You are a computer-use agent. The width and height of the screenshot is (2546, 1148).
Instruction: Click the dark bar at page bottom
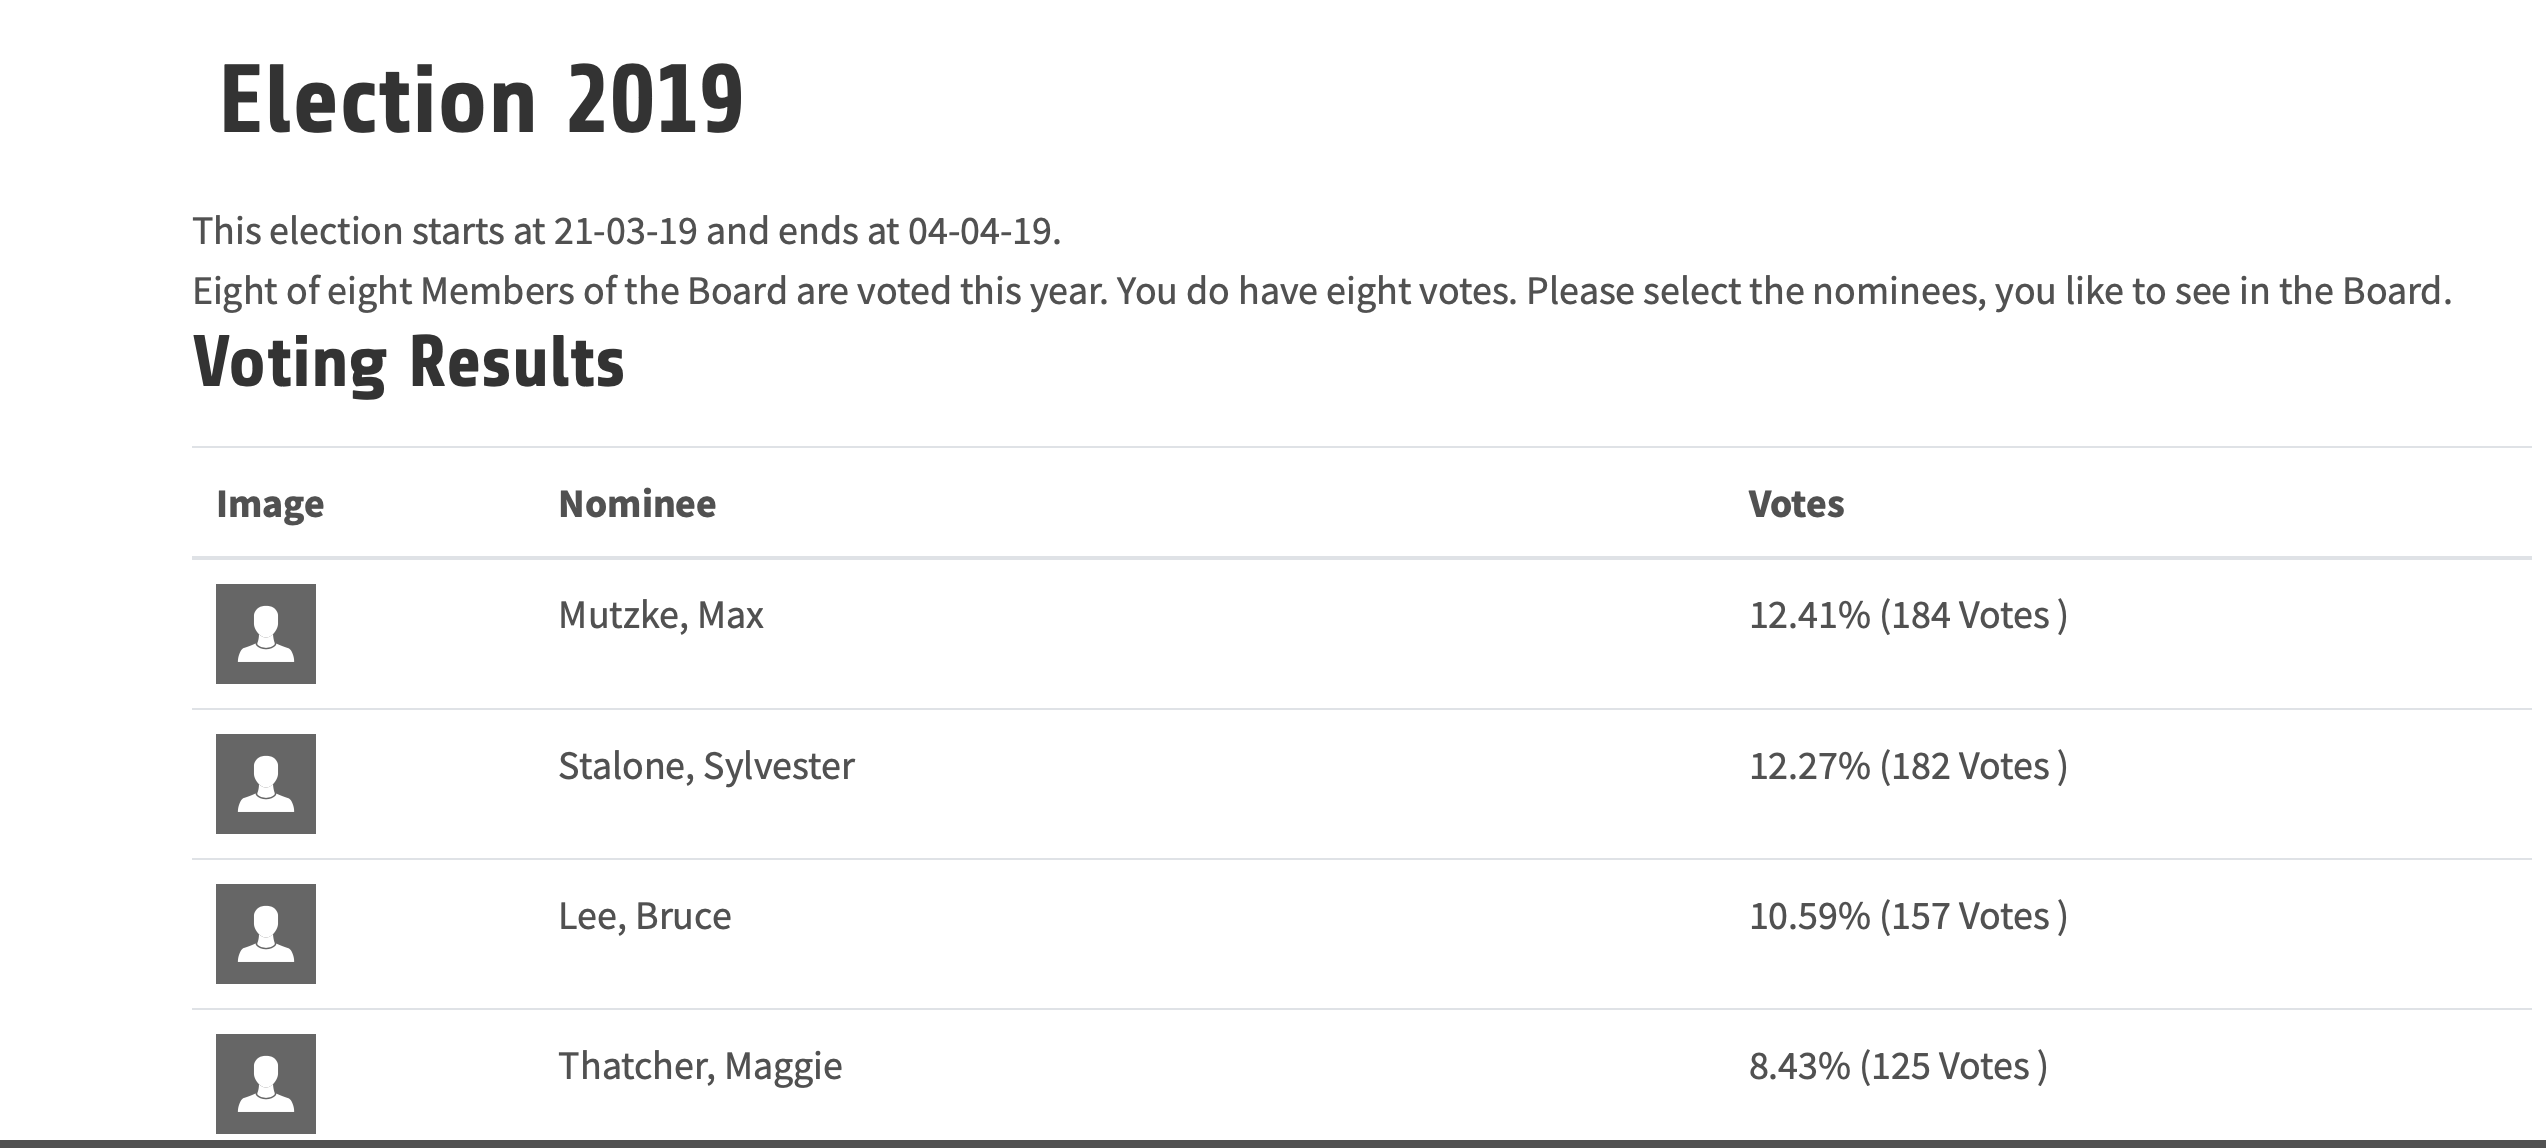1273,1143
